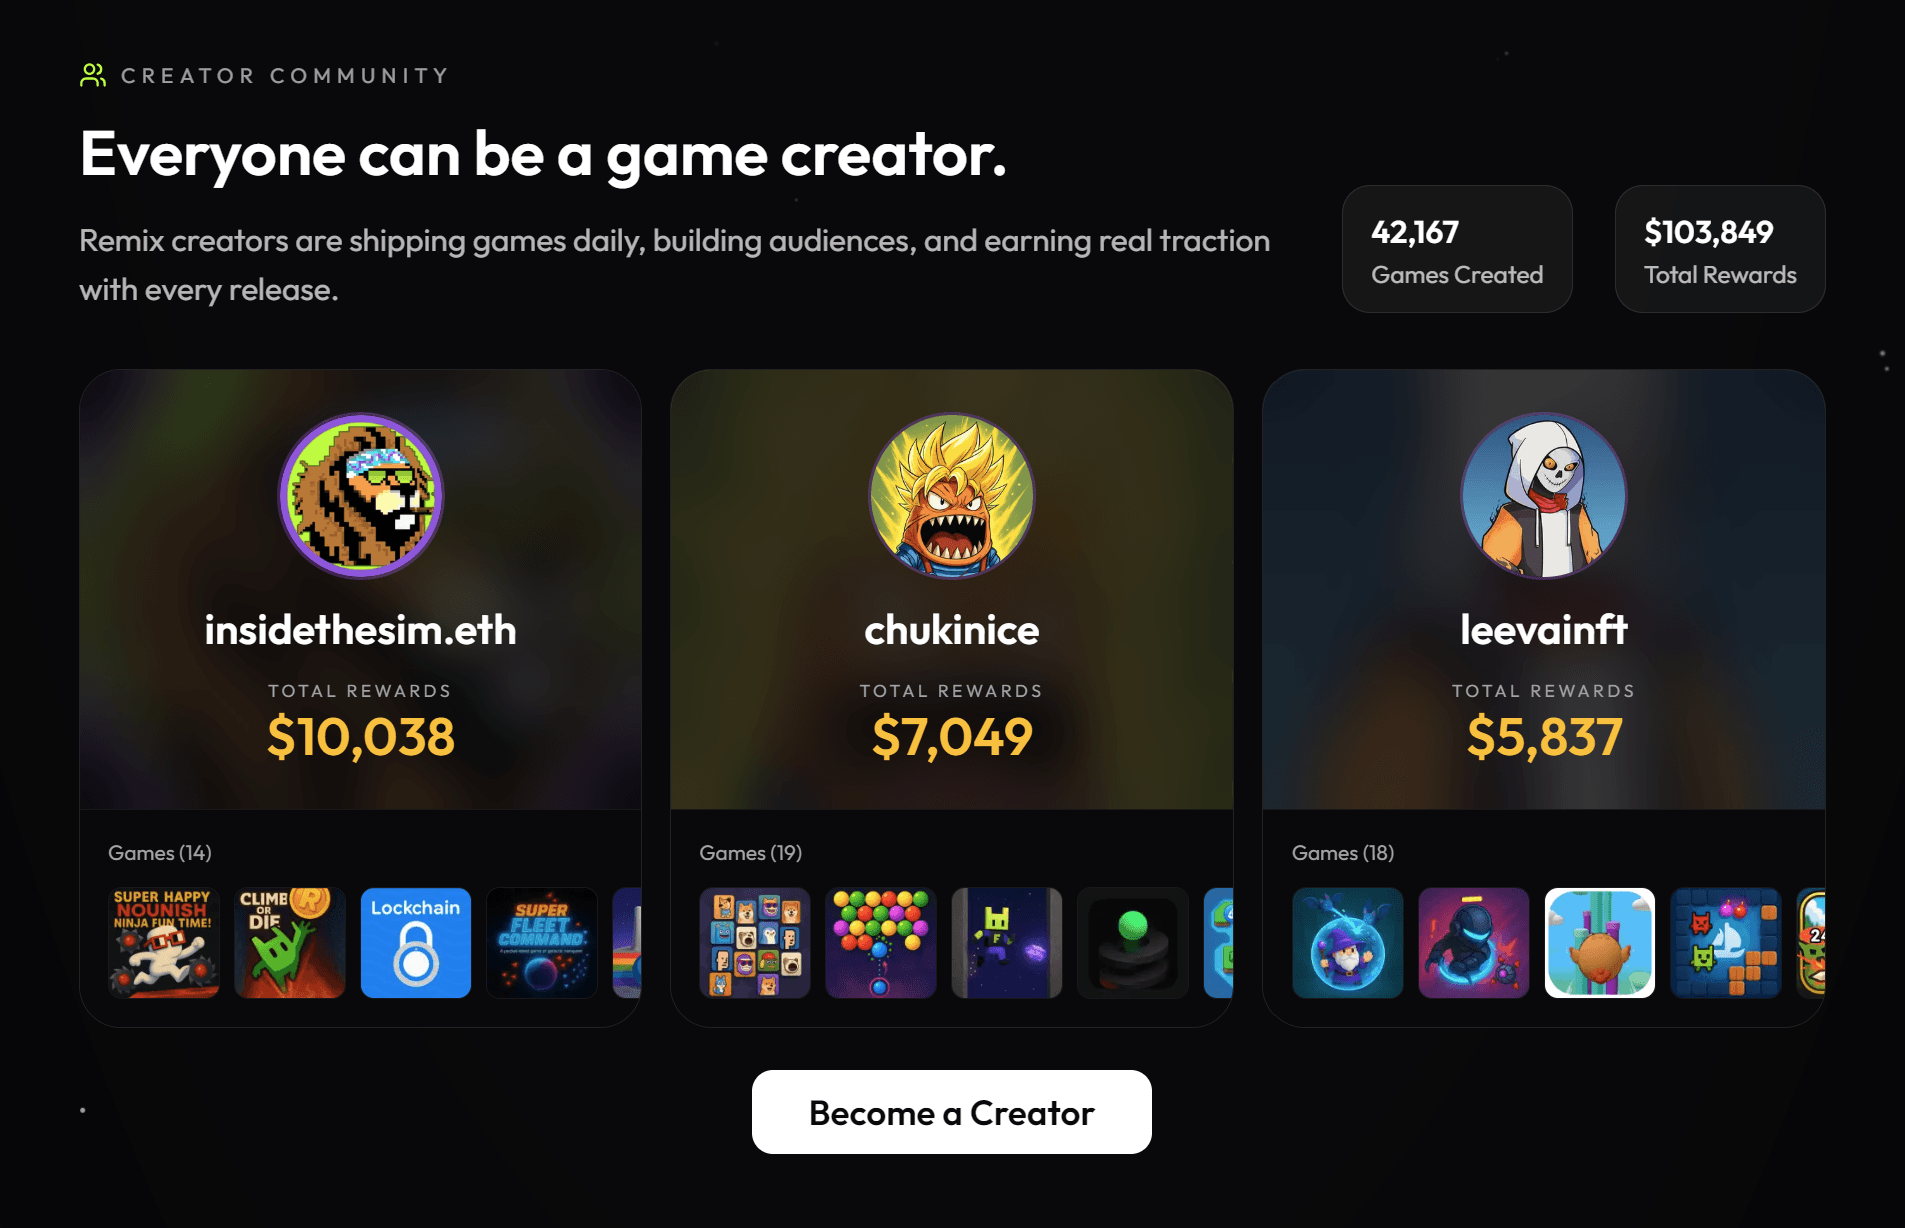View insidethesim.eth lion avatar profile
1905x1228 pixels.
361,496
